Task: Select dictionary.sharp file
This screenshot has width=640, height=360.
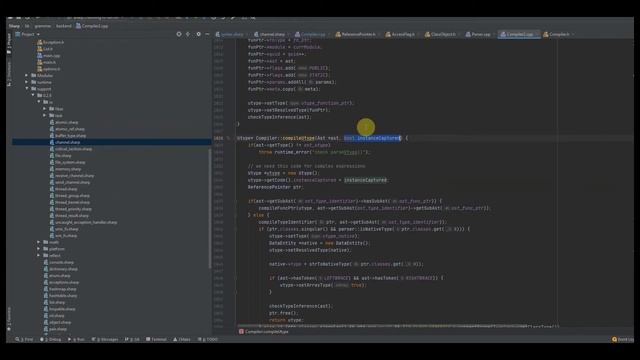Action: (x=60, y=269)
